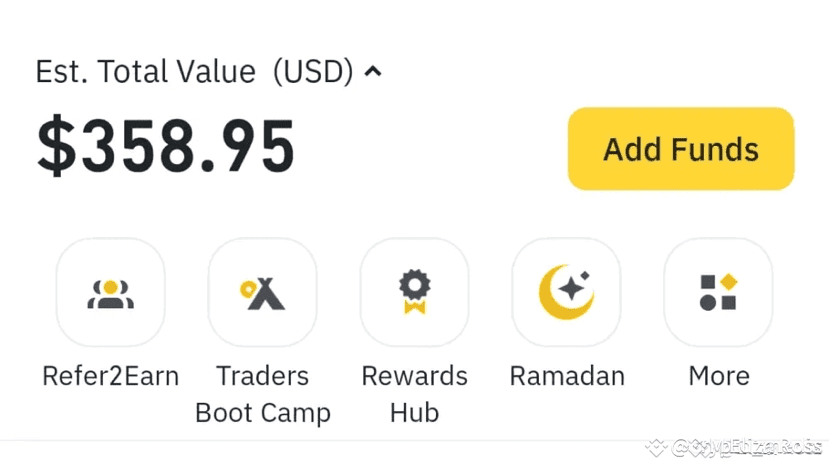The width and height of the screenshot is (829, 465).
Task: Click the watermark username text
Action: point(746,447)
